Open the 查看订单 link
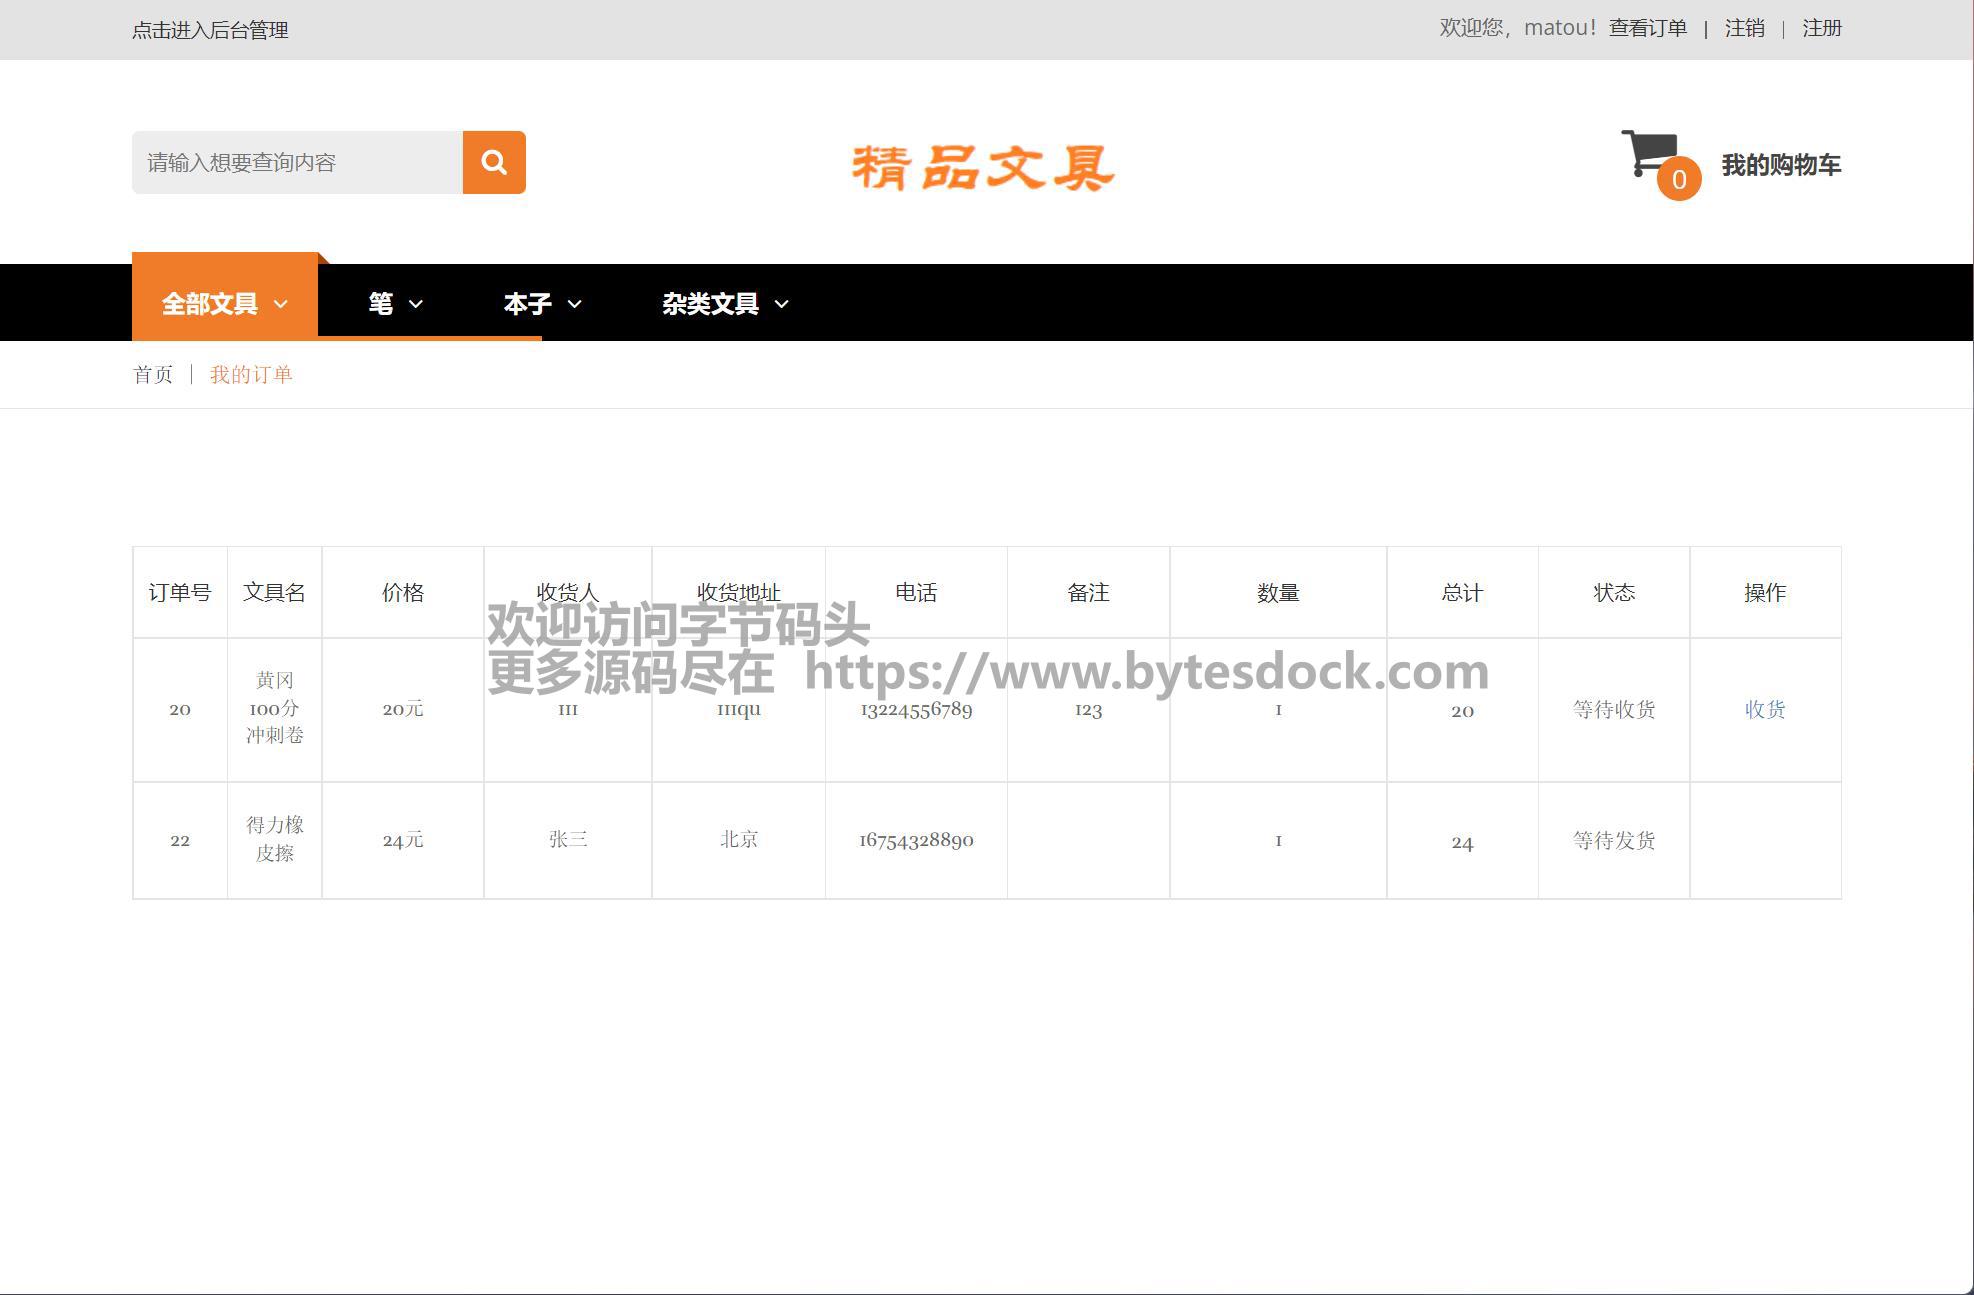This screenshot has height=1295, width=1974. (x=1647, y=28)
